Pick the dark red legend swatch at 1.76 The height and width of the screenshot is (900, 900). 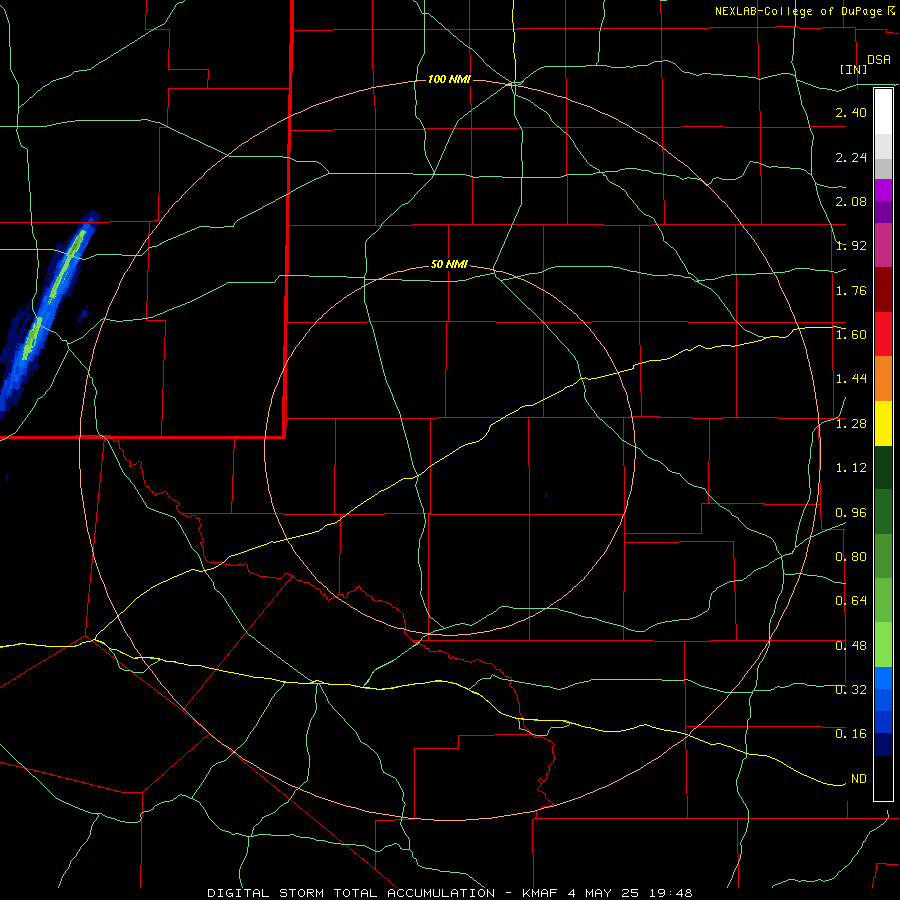coord(883,290)
